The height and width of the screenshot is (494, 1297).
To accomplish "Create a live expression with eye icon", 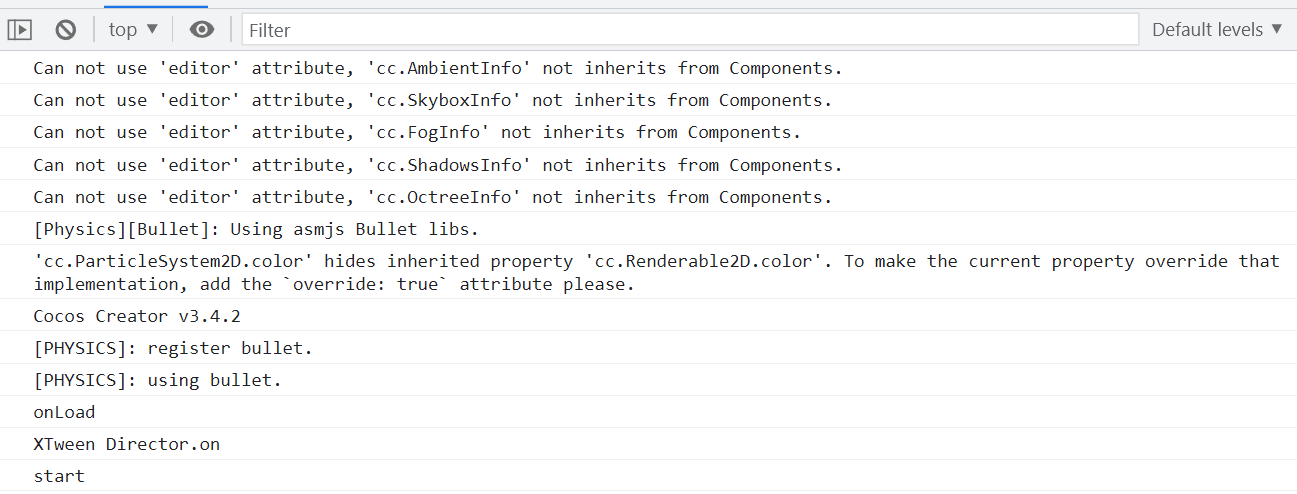I will pos(202,30).
